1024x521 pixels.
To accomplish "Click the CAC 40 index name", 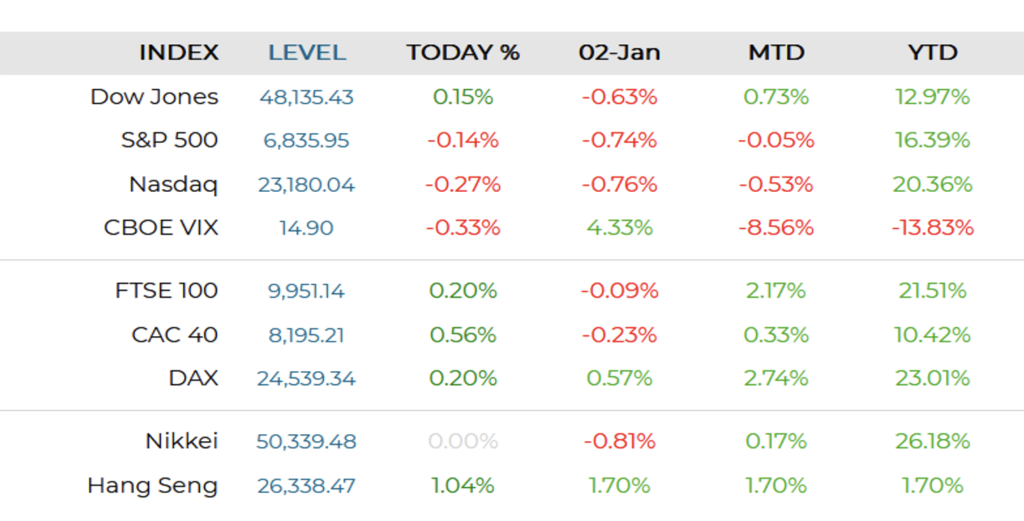I will point(174,334).
